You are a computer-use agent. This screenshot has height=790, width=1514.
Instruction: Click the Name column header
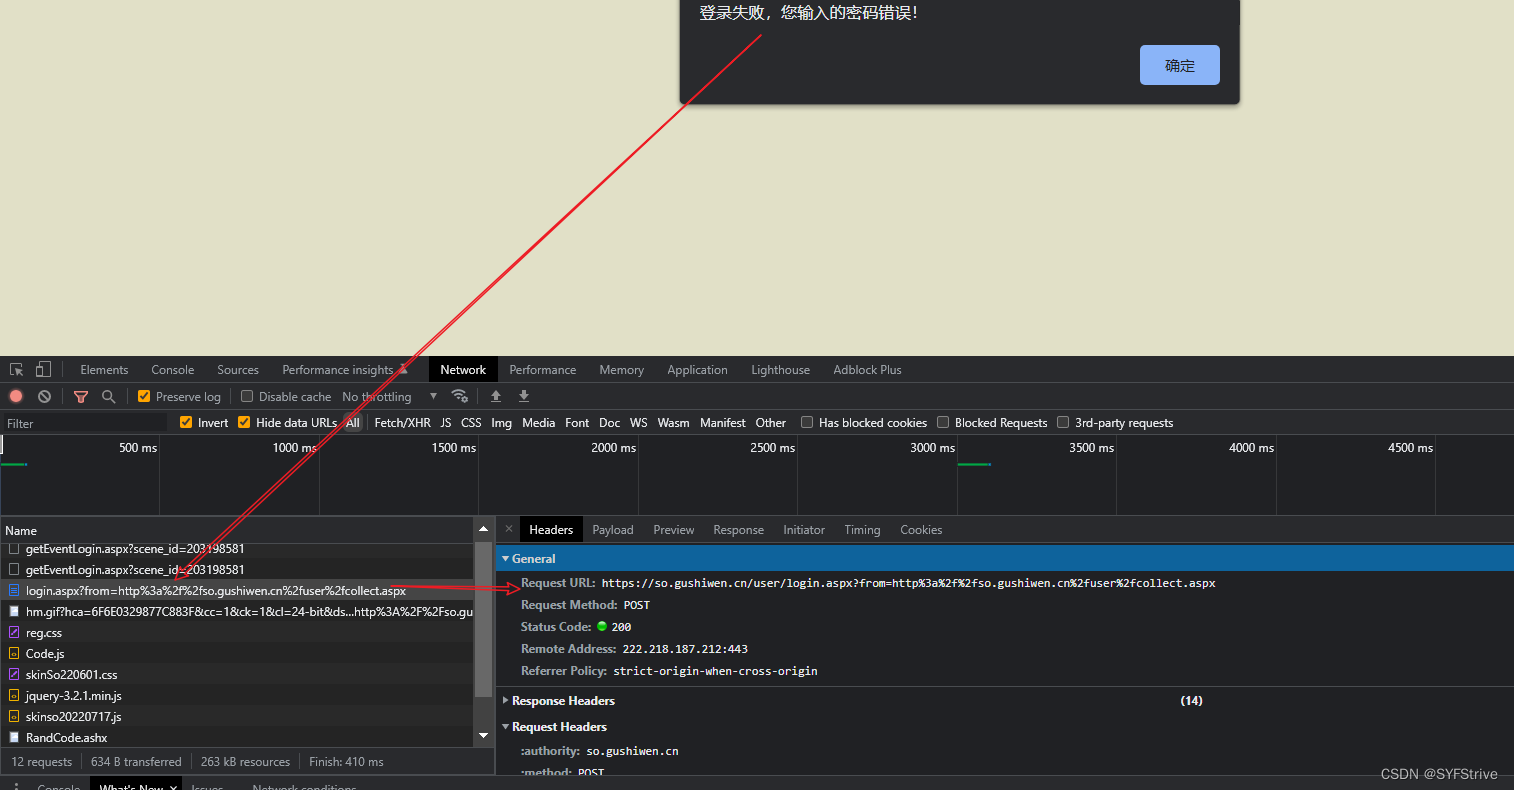click(x=236, y=530)
